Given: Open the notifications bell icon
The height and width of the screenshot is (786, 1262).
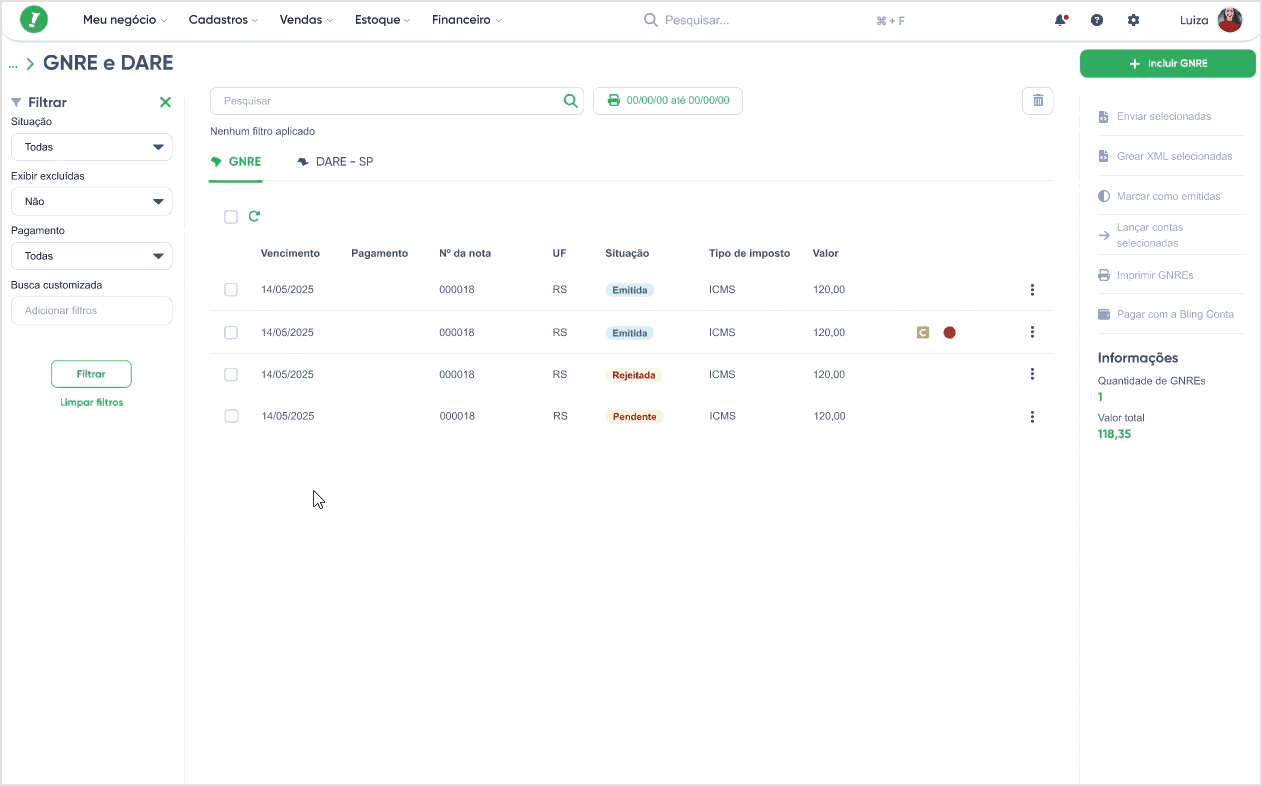Looking at the screenshot, I should coord(1061,20).
